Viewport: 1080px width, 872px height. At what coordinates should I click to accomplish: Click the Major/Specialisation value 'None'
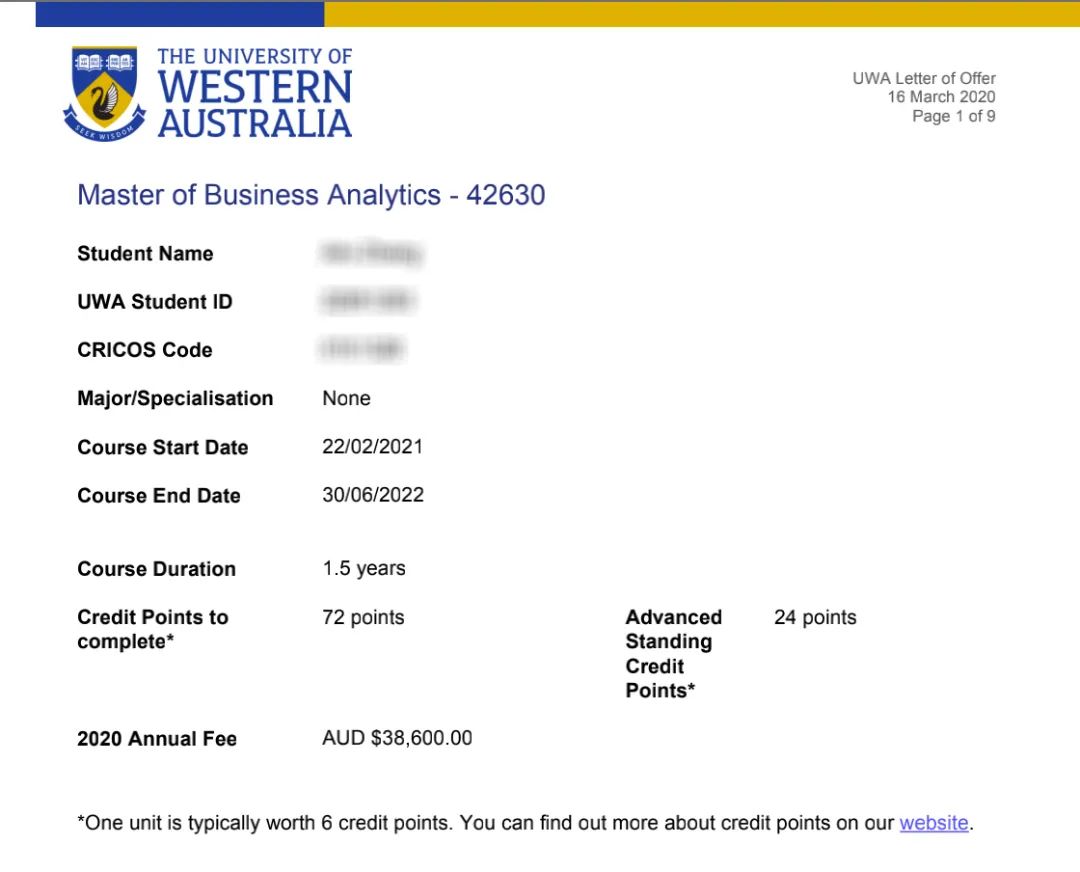(346, 398)
